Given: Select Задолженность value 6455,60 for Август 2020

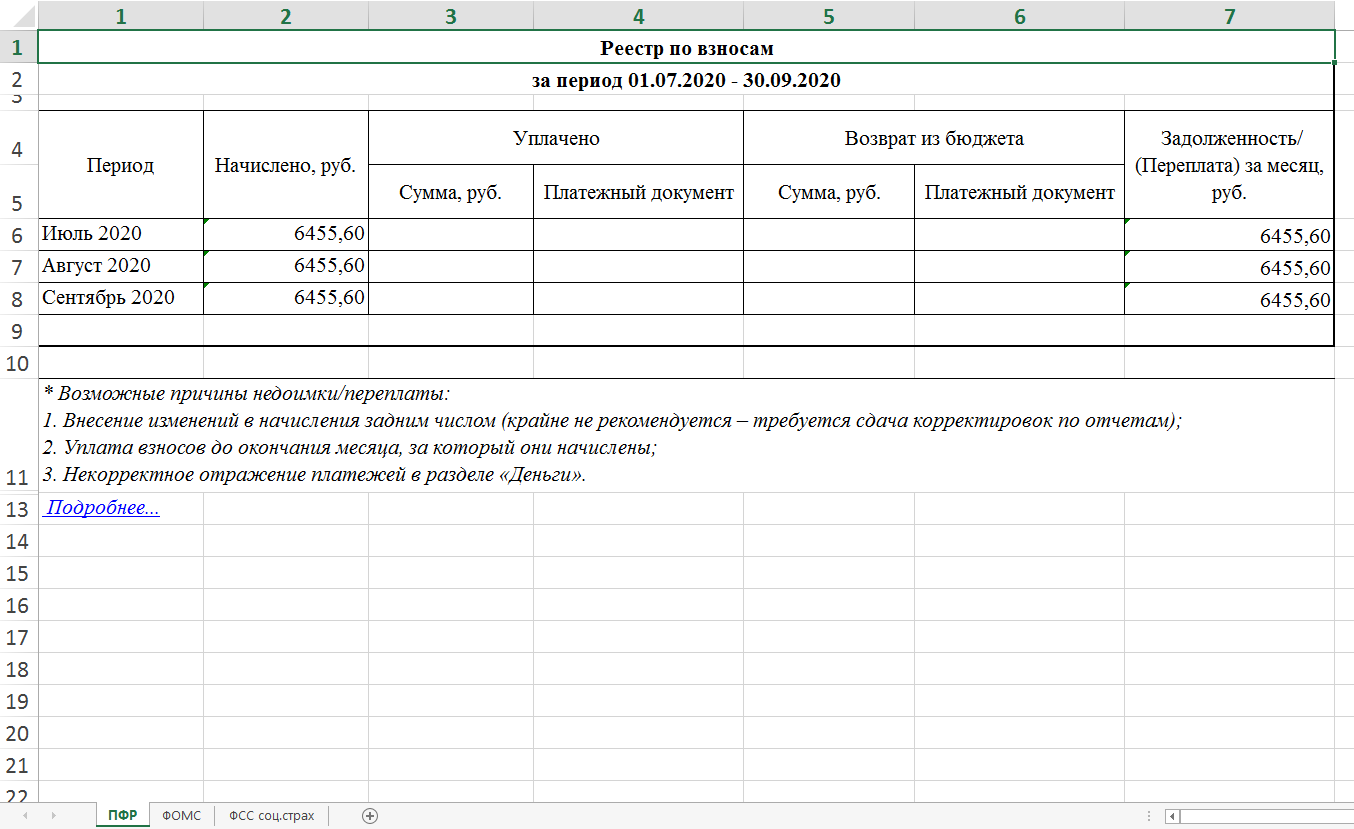Looking at the screenshot, I should coord(1229,266).
